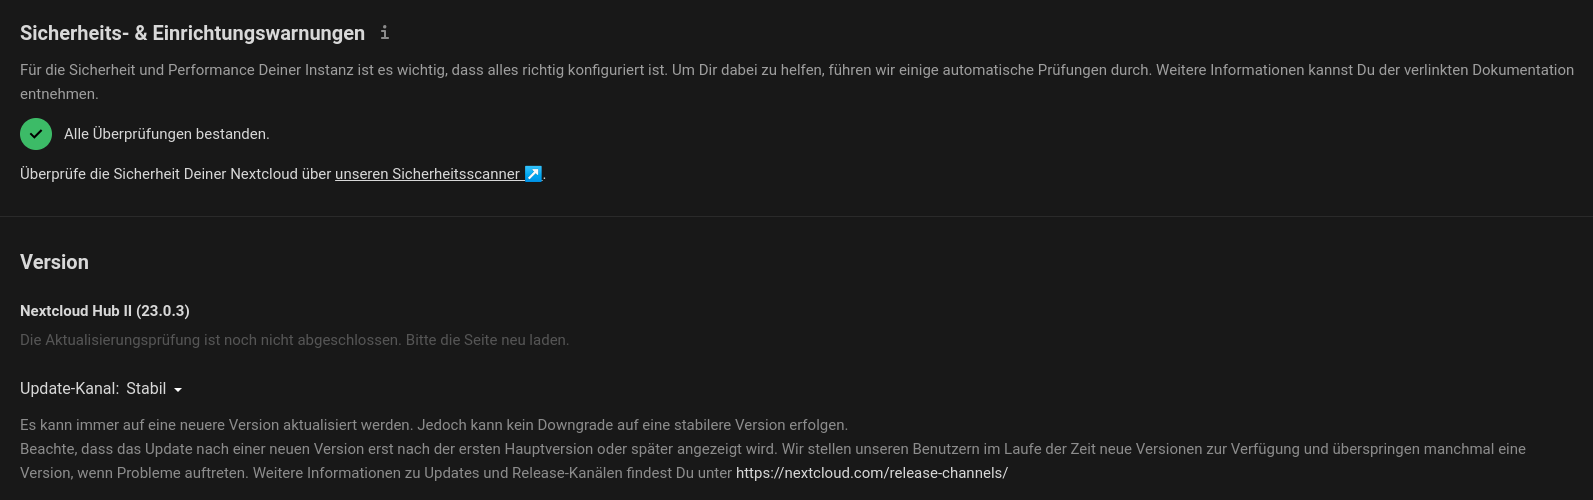Open the nextcloud.com/release-channels link
This screenshot has height=500, width=1593.
pos(871,473)
